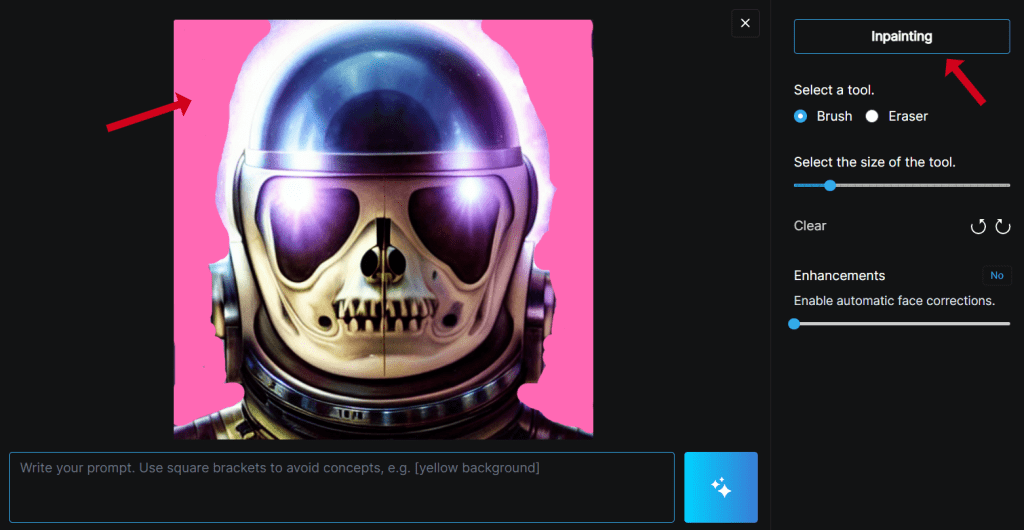The height and width of the screenshot is (530, 1024).
Task: Undo the last brush stroke
Action: tap(978, 227)
